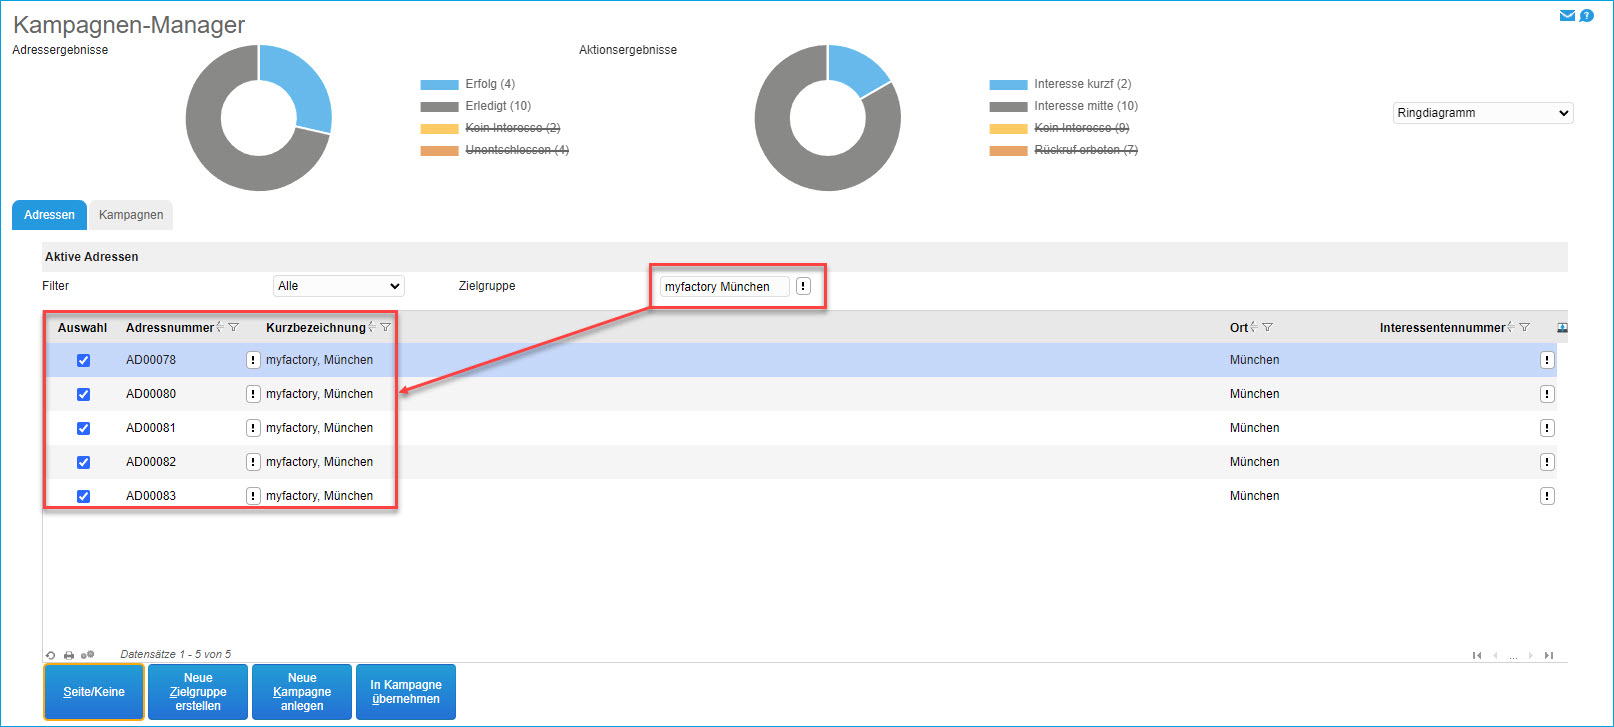Open the grid settings gear icon
The image size is (1614, 727).
pos(87,655)
